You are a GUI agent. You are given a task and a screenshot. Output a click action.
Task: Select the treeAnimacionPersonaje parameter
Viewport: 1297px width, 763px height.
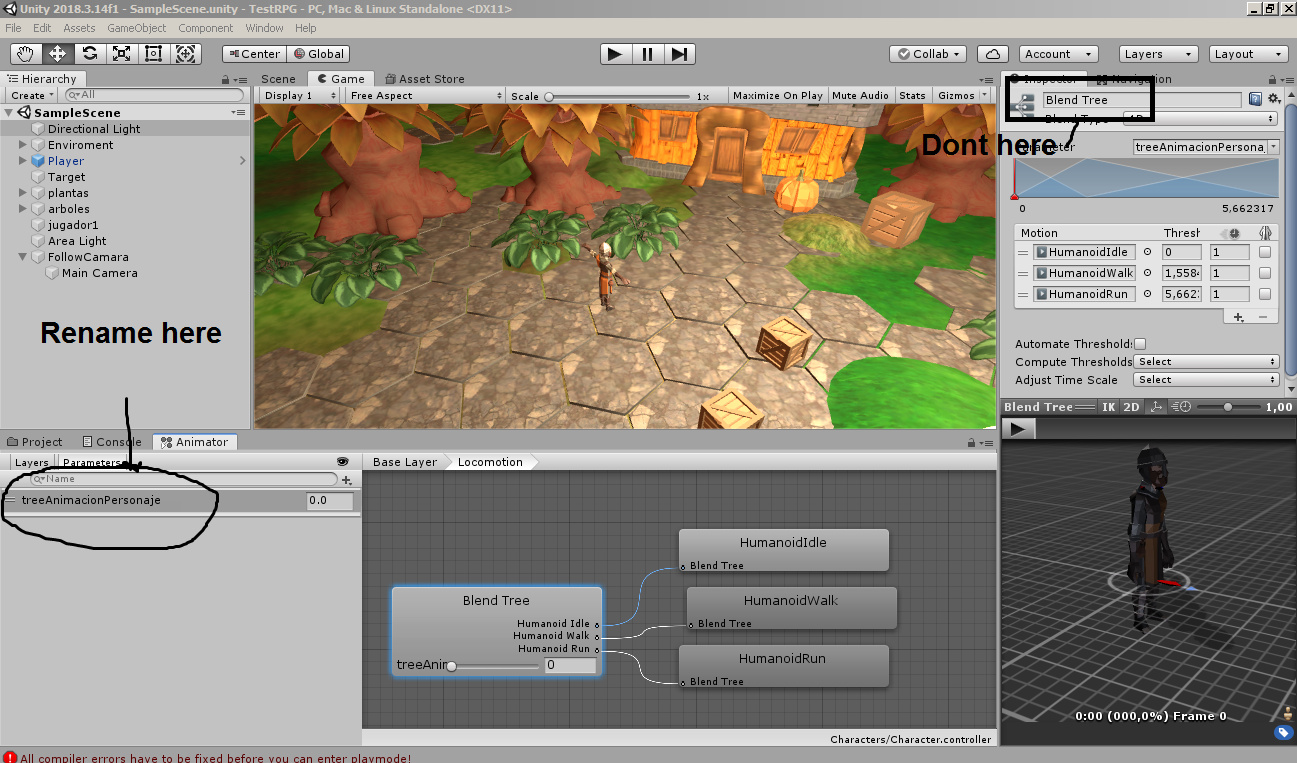click(90, 500)
